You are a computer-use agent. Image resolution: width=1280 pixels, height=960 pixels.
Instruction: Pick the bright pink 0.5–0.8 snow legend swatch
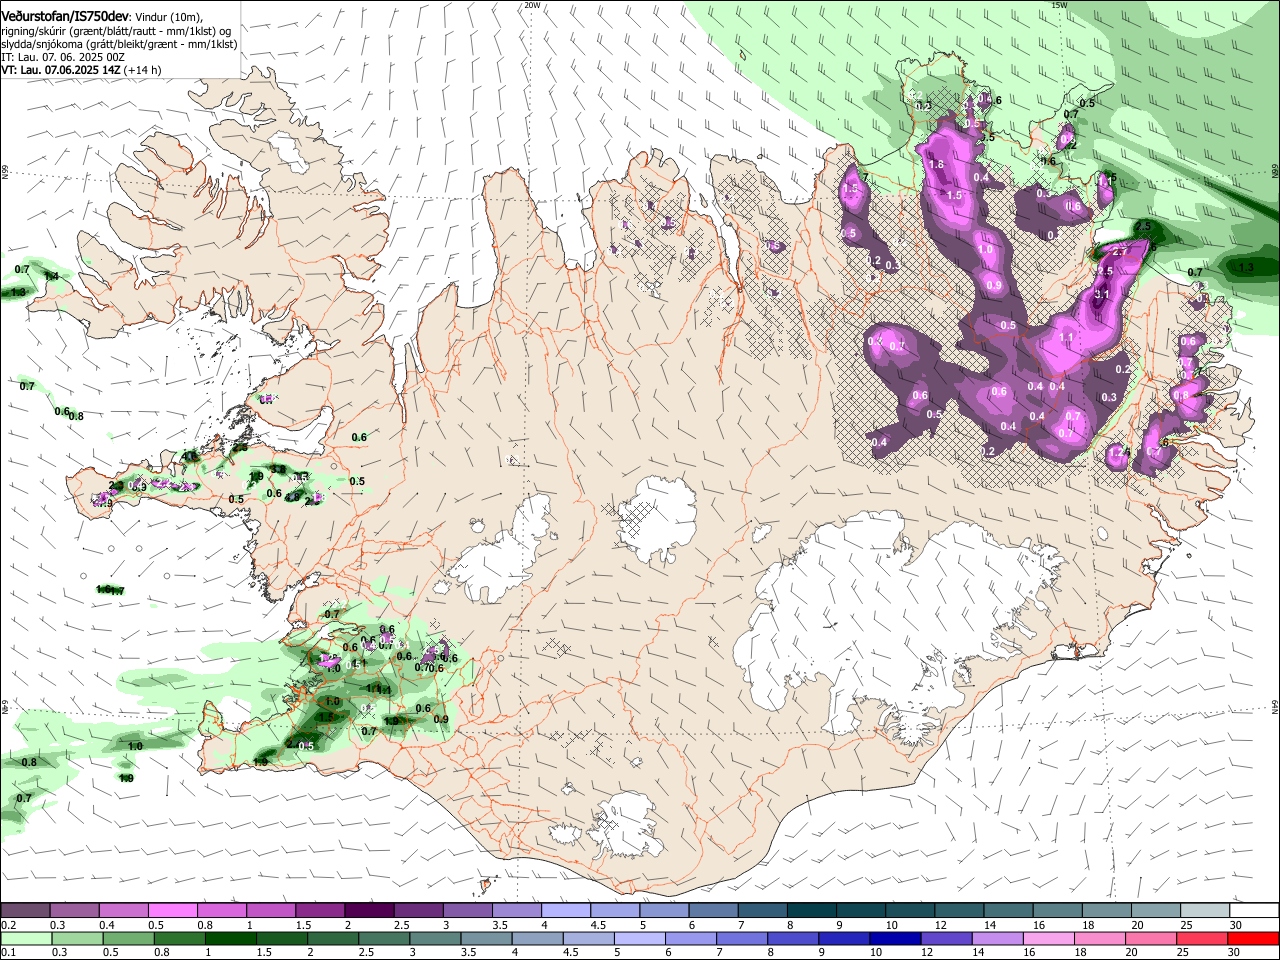172,911
